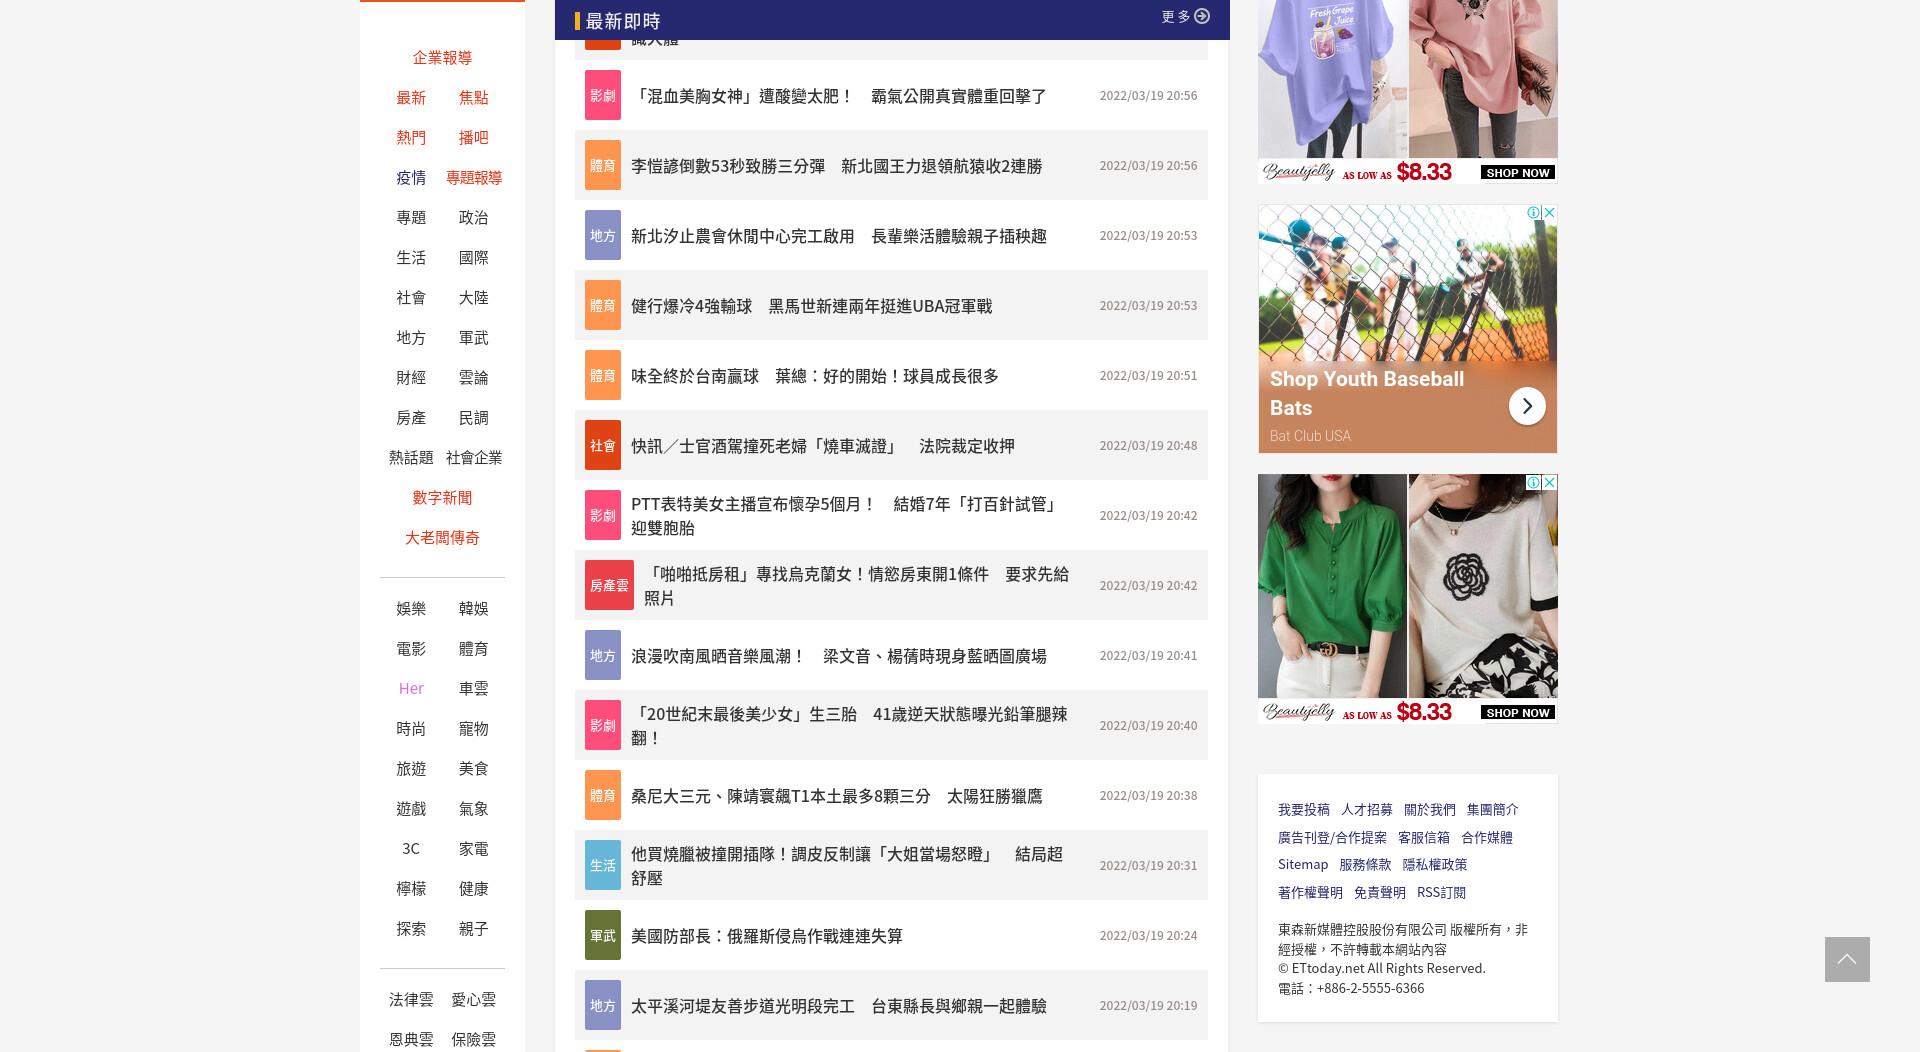The image size is (1920, 1052).
Task: Click the purple grape juice shirt ad image
Action: coord(1332,78)
